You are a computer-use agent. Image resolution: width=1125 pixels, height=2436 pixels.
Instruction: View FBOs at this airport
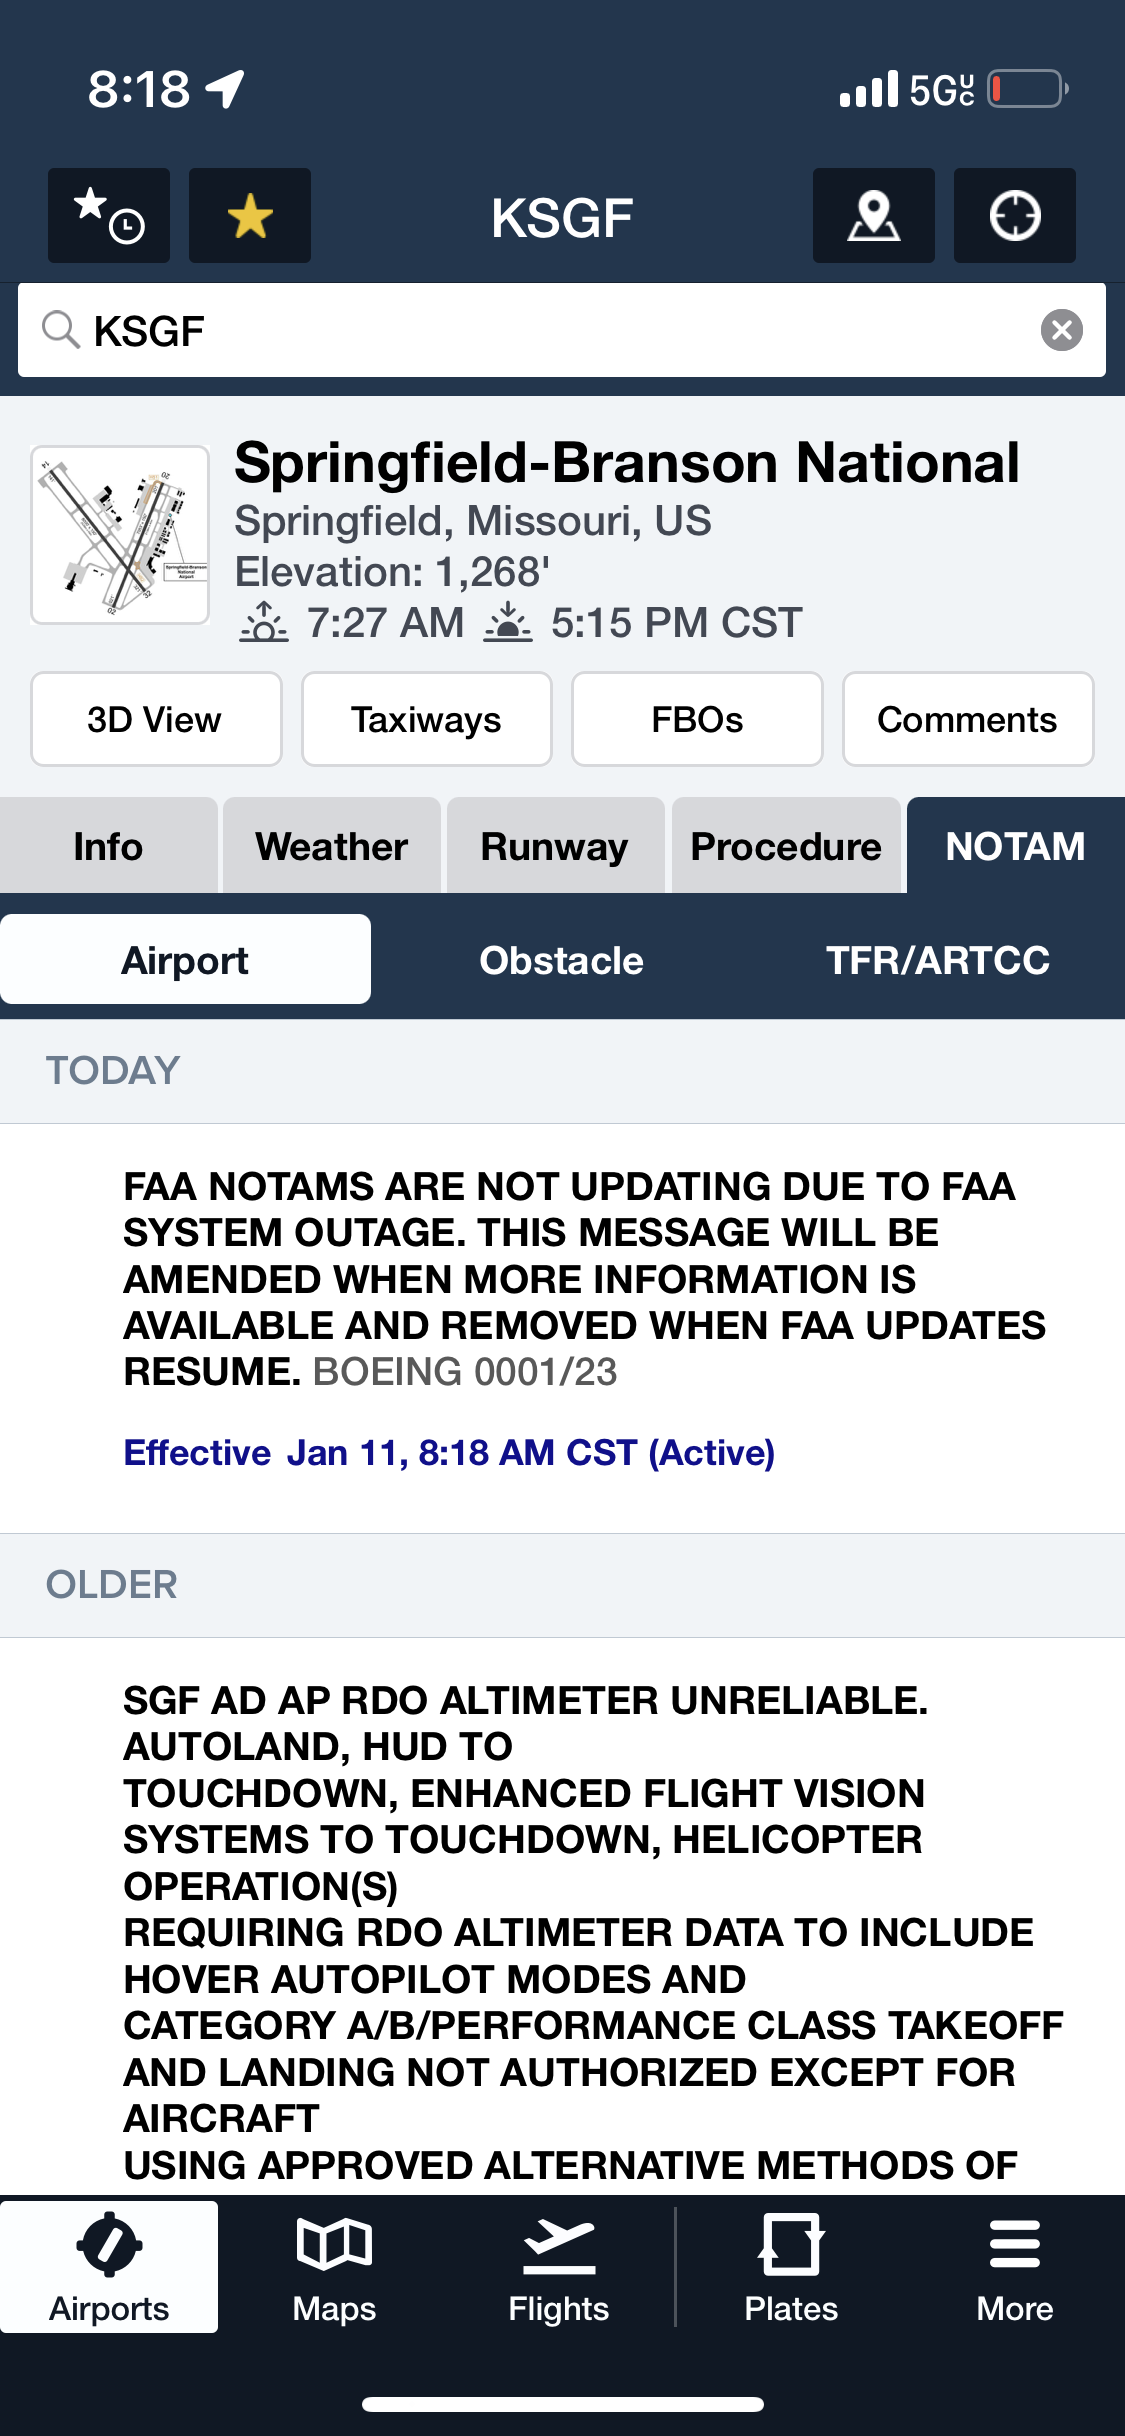[697, 719]
